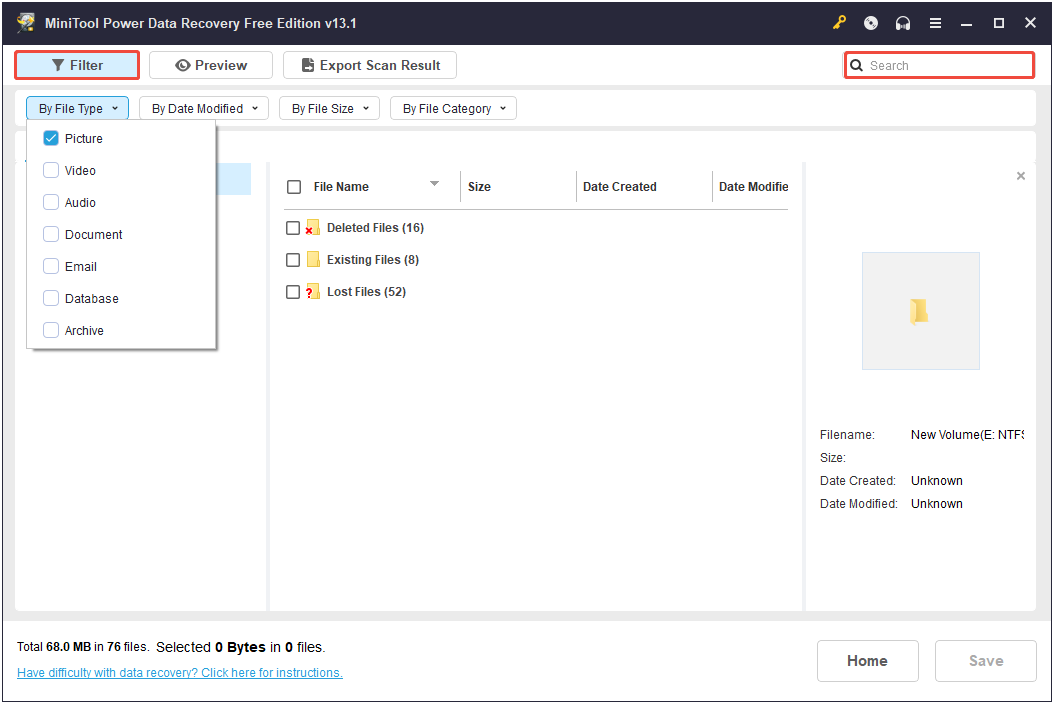Click Export Scan Result button
The width and height of the screenshot is (1055, 706).
[x=370, y=65]
